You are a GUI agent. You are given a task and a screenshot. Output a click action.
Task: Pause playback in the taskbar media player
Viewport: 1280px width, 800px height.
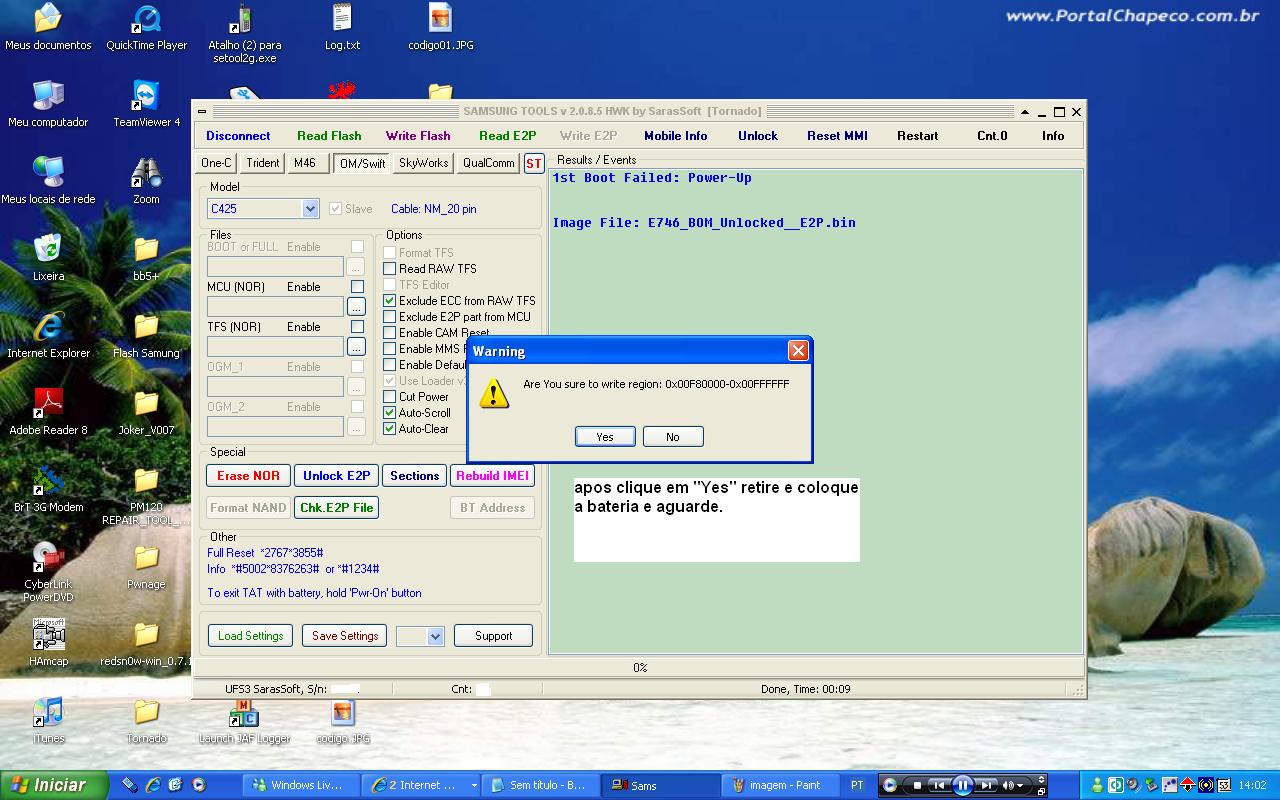(x=962, y=786)
